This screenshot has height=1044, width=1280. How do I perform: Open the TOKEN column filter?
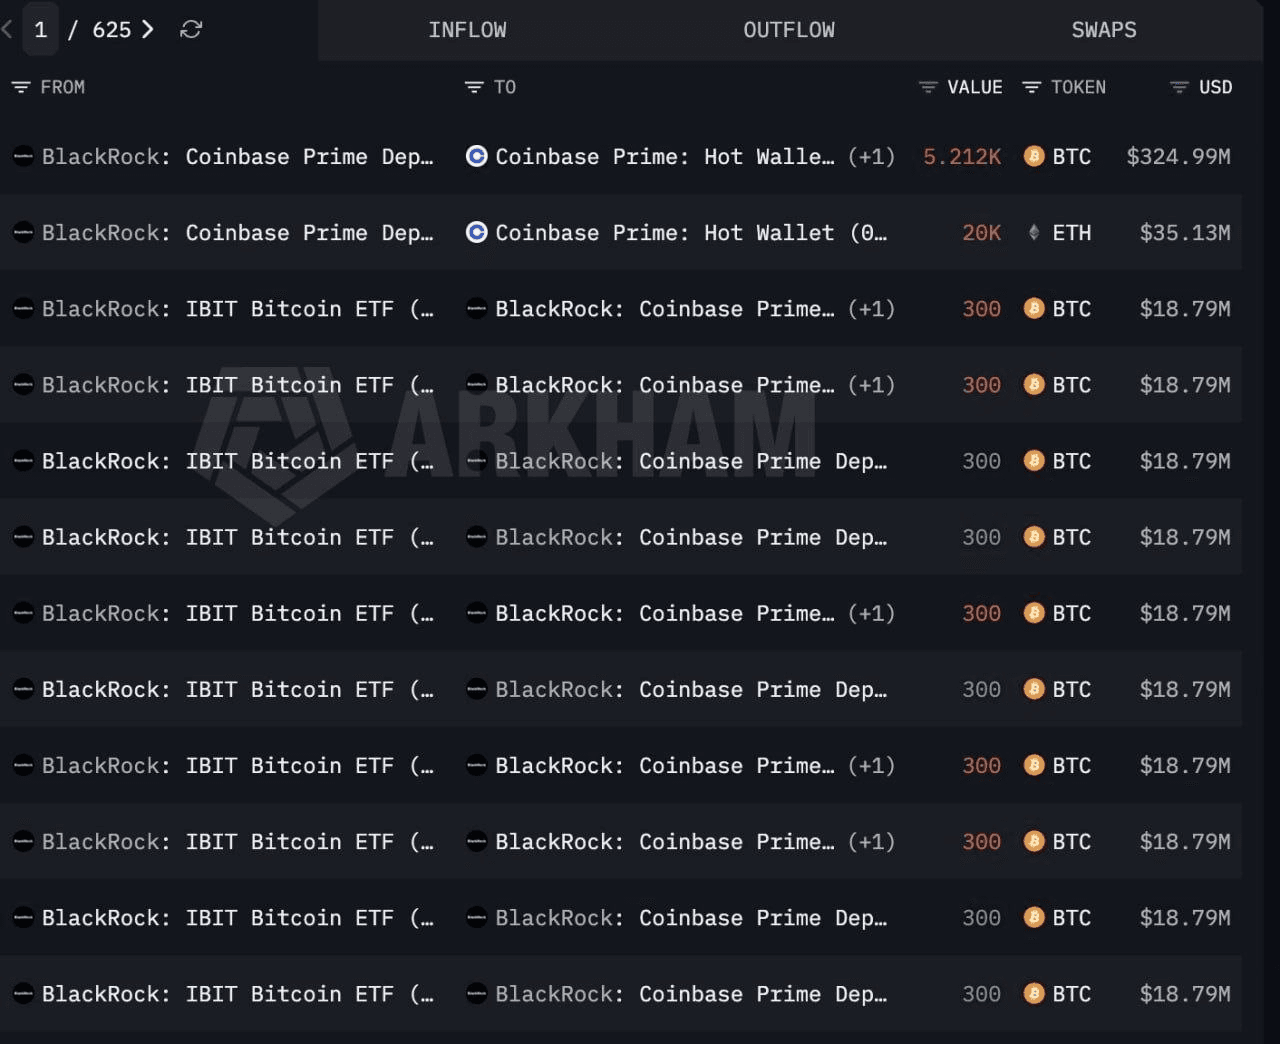(1032, 87)
